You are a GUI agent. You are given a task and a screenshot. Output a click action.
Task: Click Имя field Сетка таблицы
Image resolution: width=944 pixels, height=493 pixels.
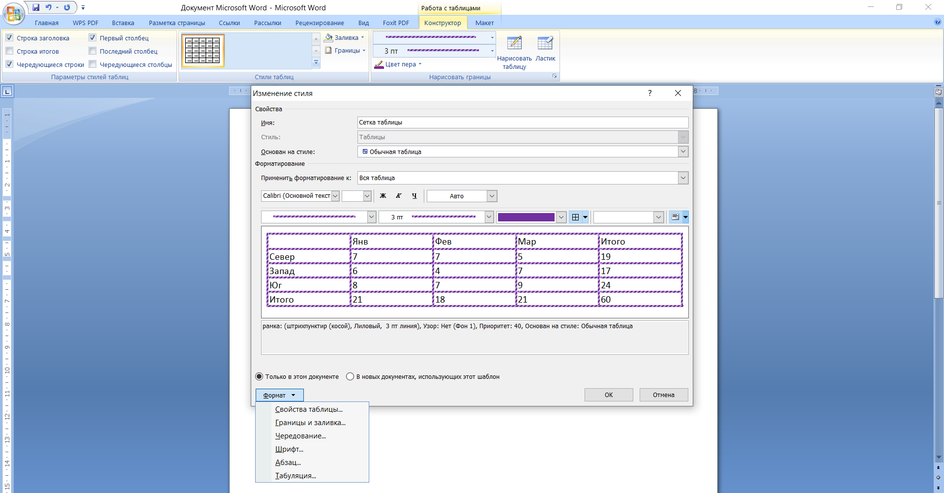523,122
